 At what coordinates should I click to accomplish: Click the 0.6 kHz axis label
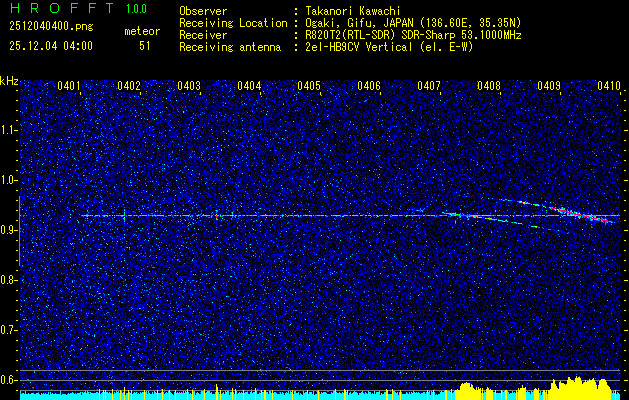click(7, 380)
